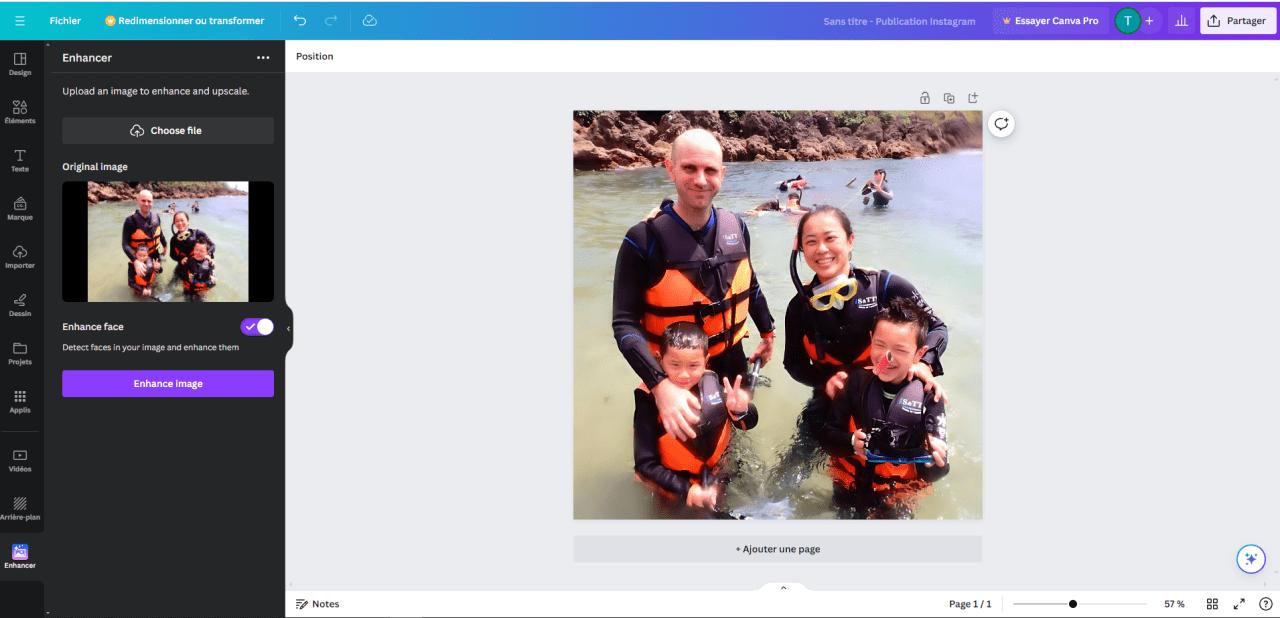Screen dimensions: 1280x618
Task: Click Ajouter une page button
Action: point(777,549)
